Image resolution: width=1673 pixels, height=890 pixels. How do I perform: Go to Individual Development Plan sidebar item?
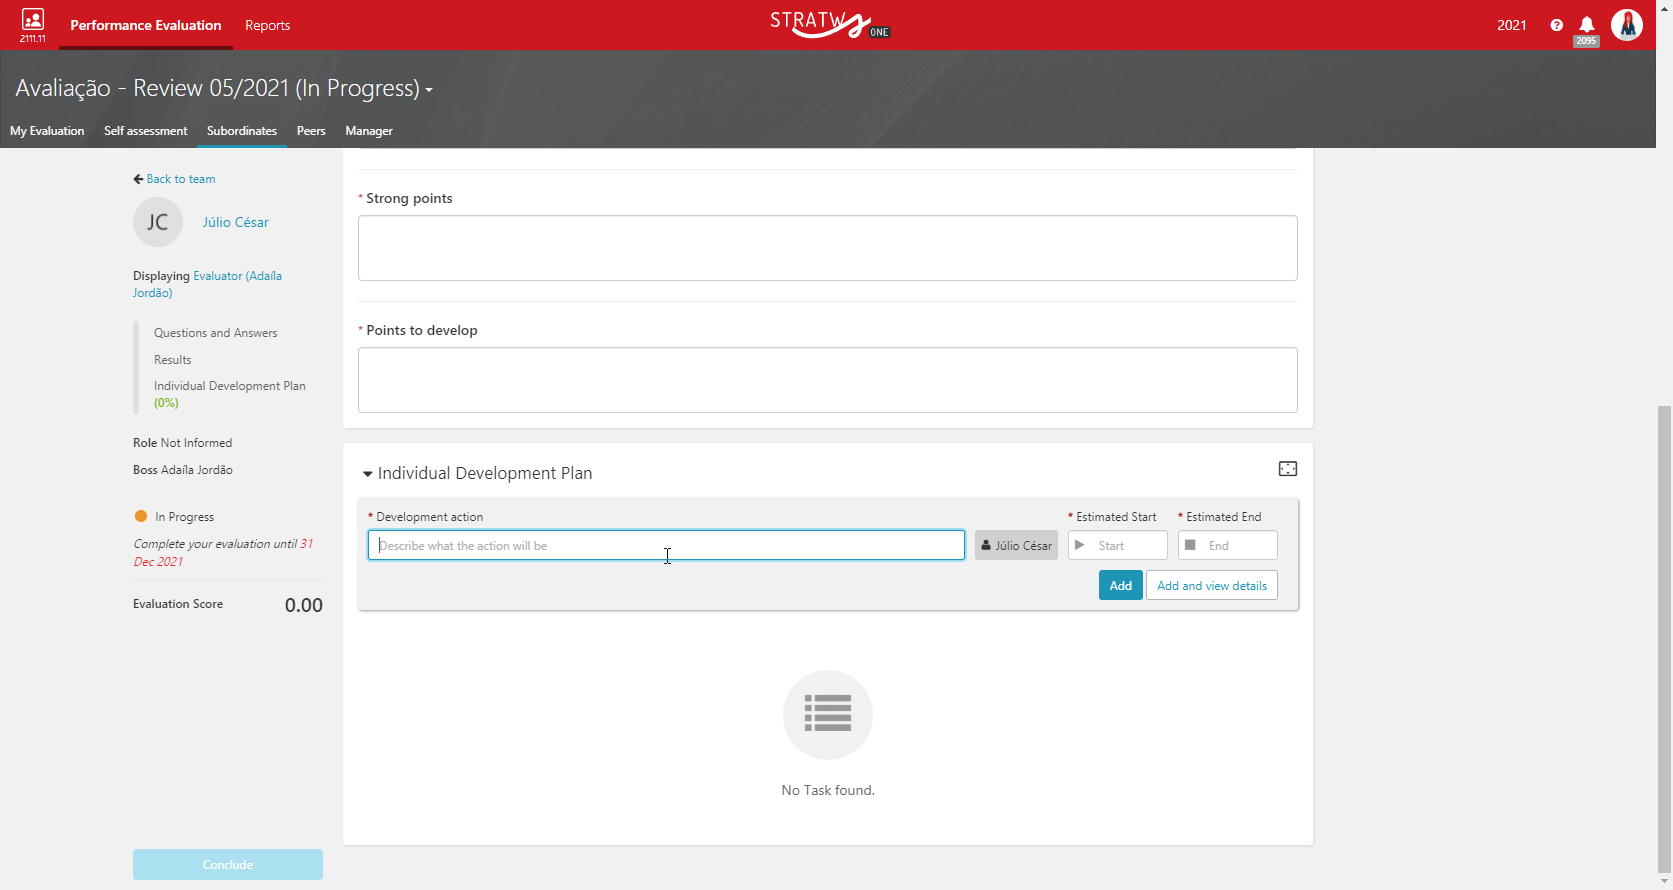pos(230,394)
